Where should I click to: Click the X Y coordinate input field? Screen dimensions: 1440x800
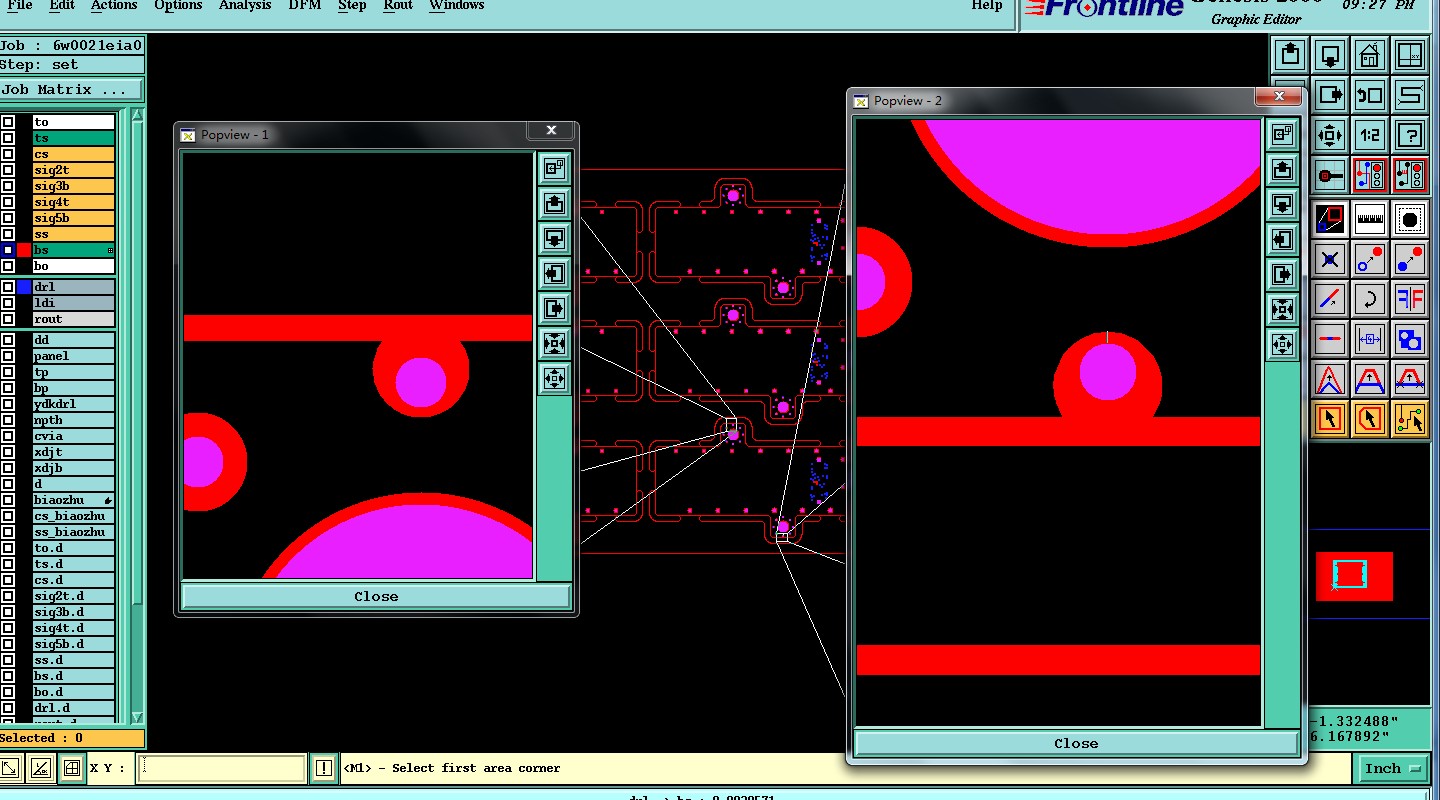(222, 768)
